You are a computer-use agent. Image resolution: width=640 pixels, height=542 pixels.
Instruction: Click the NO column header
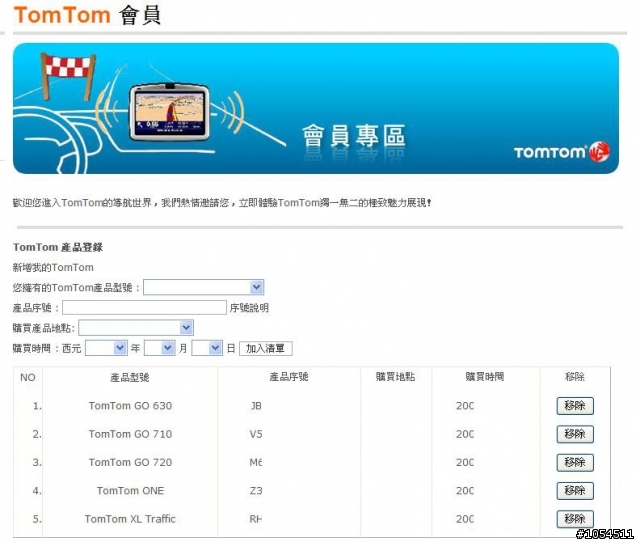28,378
